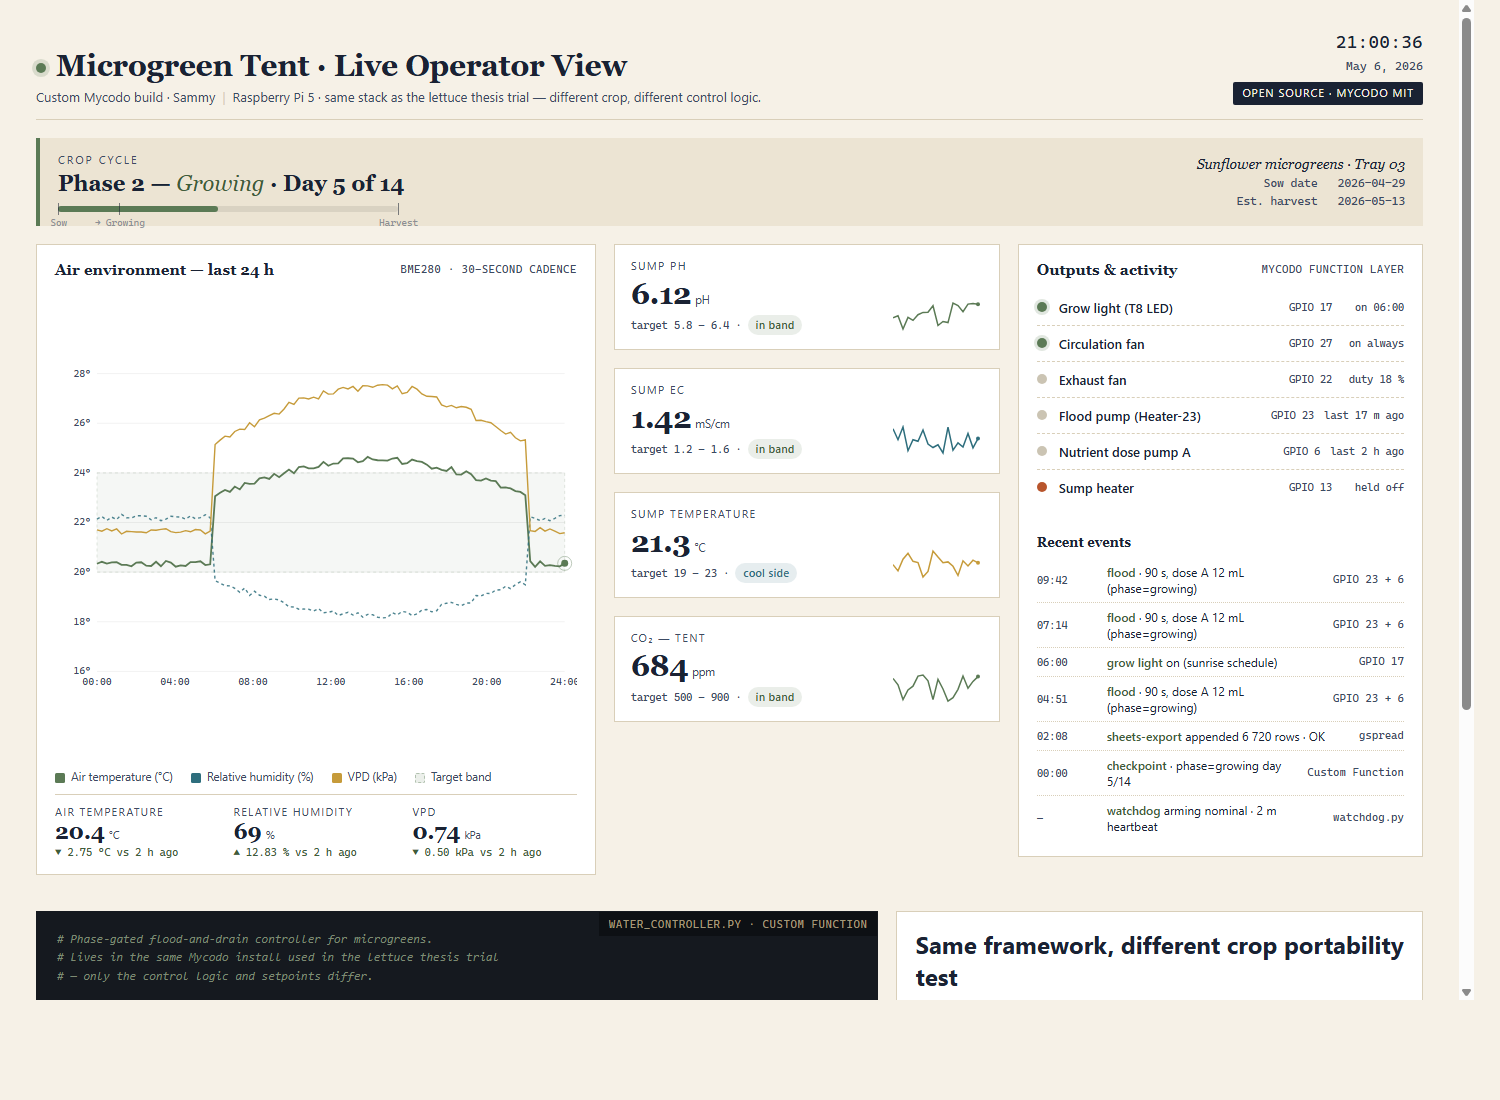Image resolution: width=1500 pixels, height=1100 pixels.
Task: Click the Grow light (T8 LED) label
Action: [x=1115, y=308]
